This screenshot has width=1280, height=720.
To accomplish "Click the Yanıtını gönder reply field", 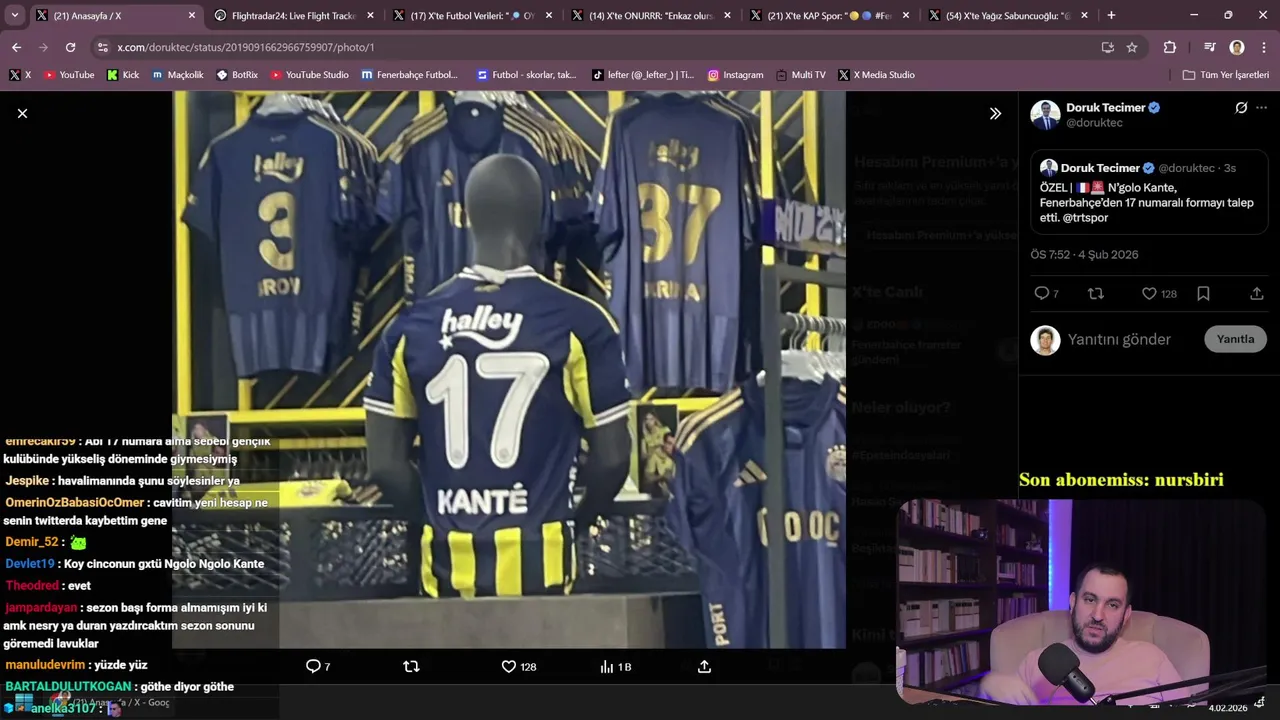I will (1119, 339).
